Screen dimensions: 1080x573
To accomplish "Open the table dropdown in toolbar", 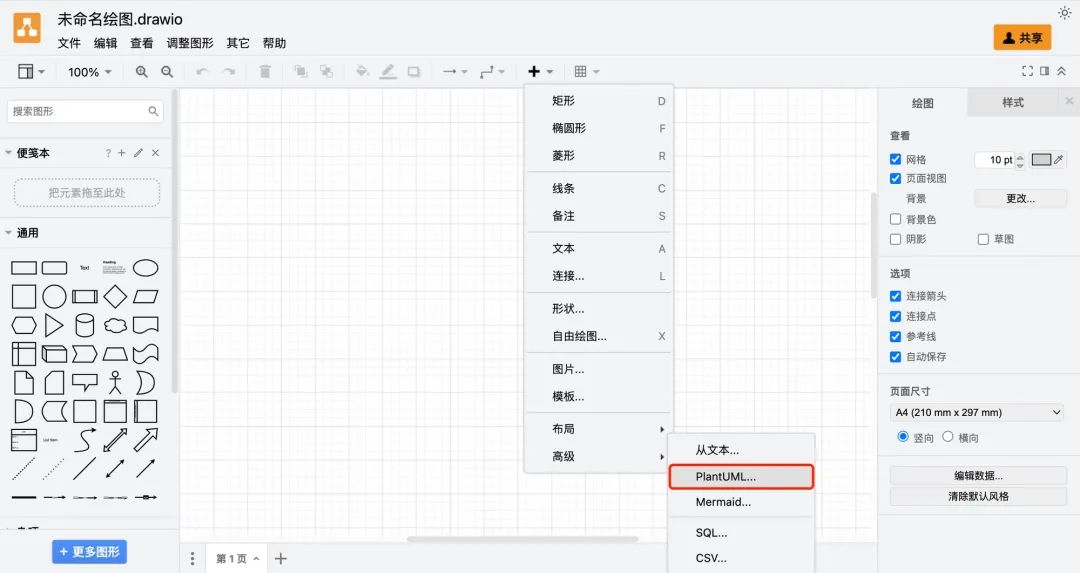I will coord(587,72).
